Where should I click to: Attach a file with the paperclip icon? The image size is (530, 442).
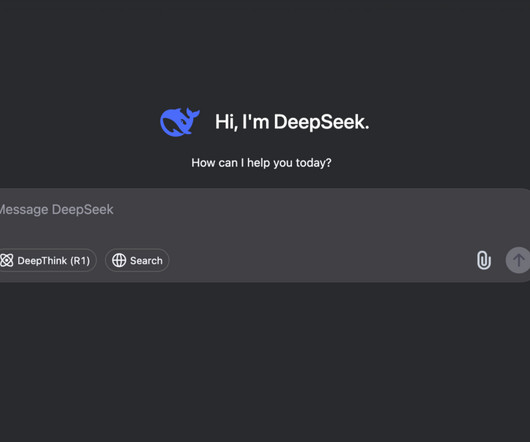[x=484, y=260]
